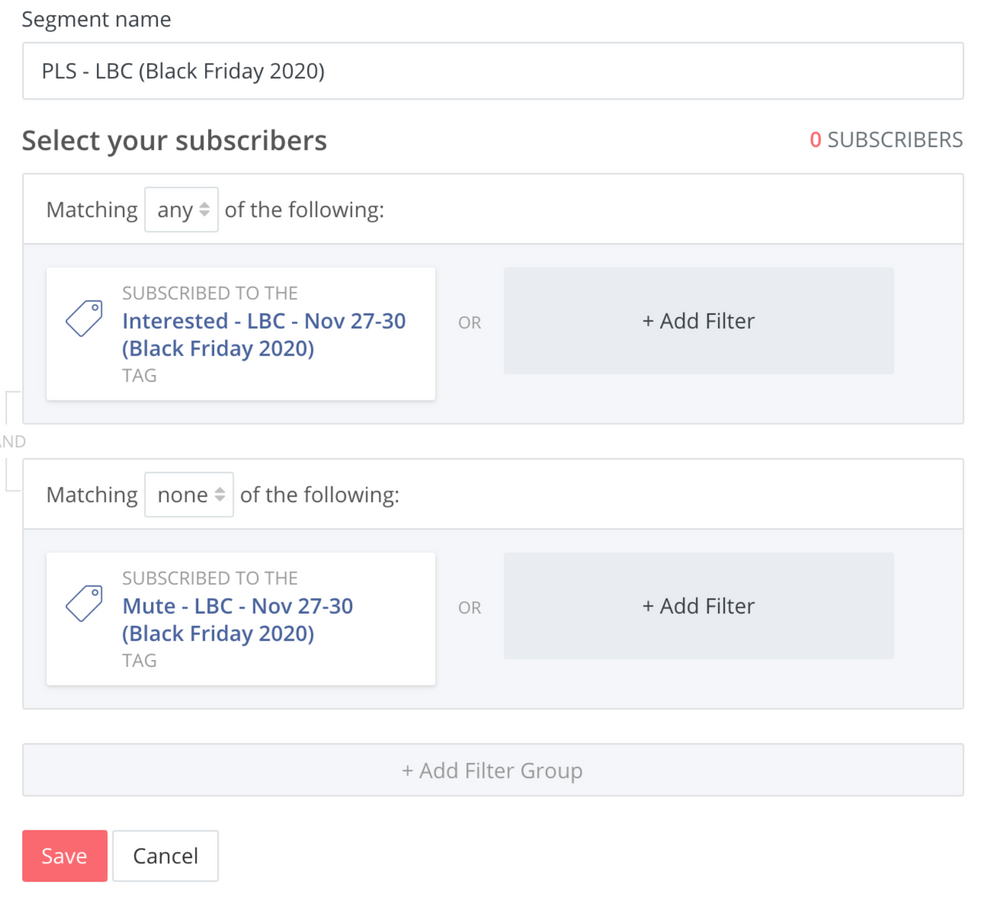Click the tag icon beside the Mute filter
The height and width of the screenshot is (899, 1000).
coord(84,603)
